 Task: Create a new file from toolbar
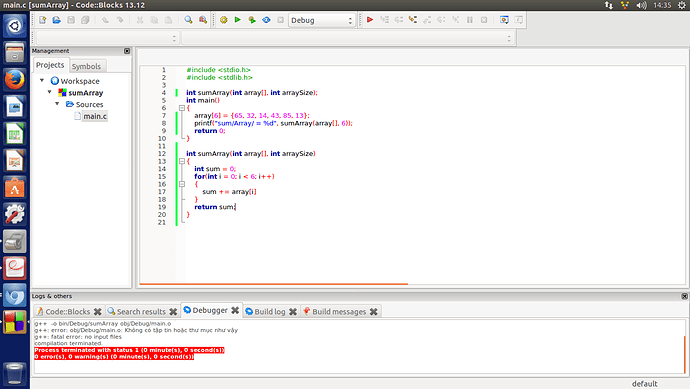click(x=43, y=20)
